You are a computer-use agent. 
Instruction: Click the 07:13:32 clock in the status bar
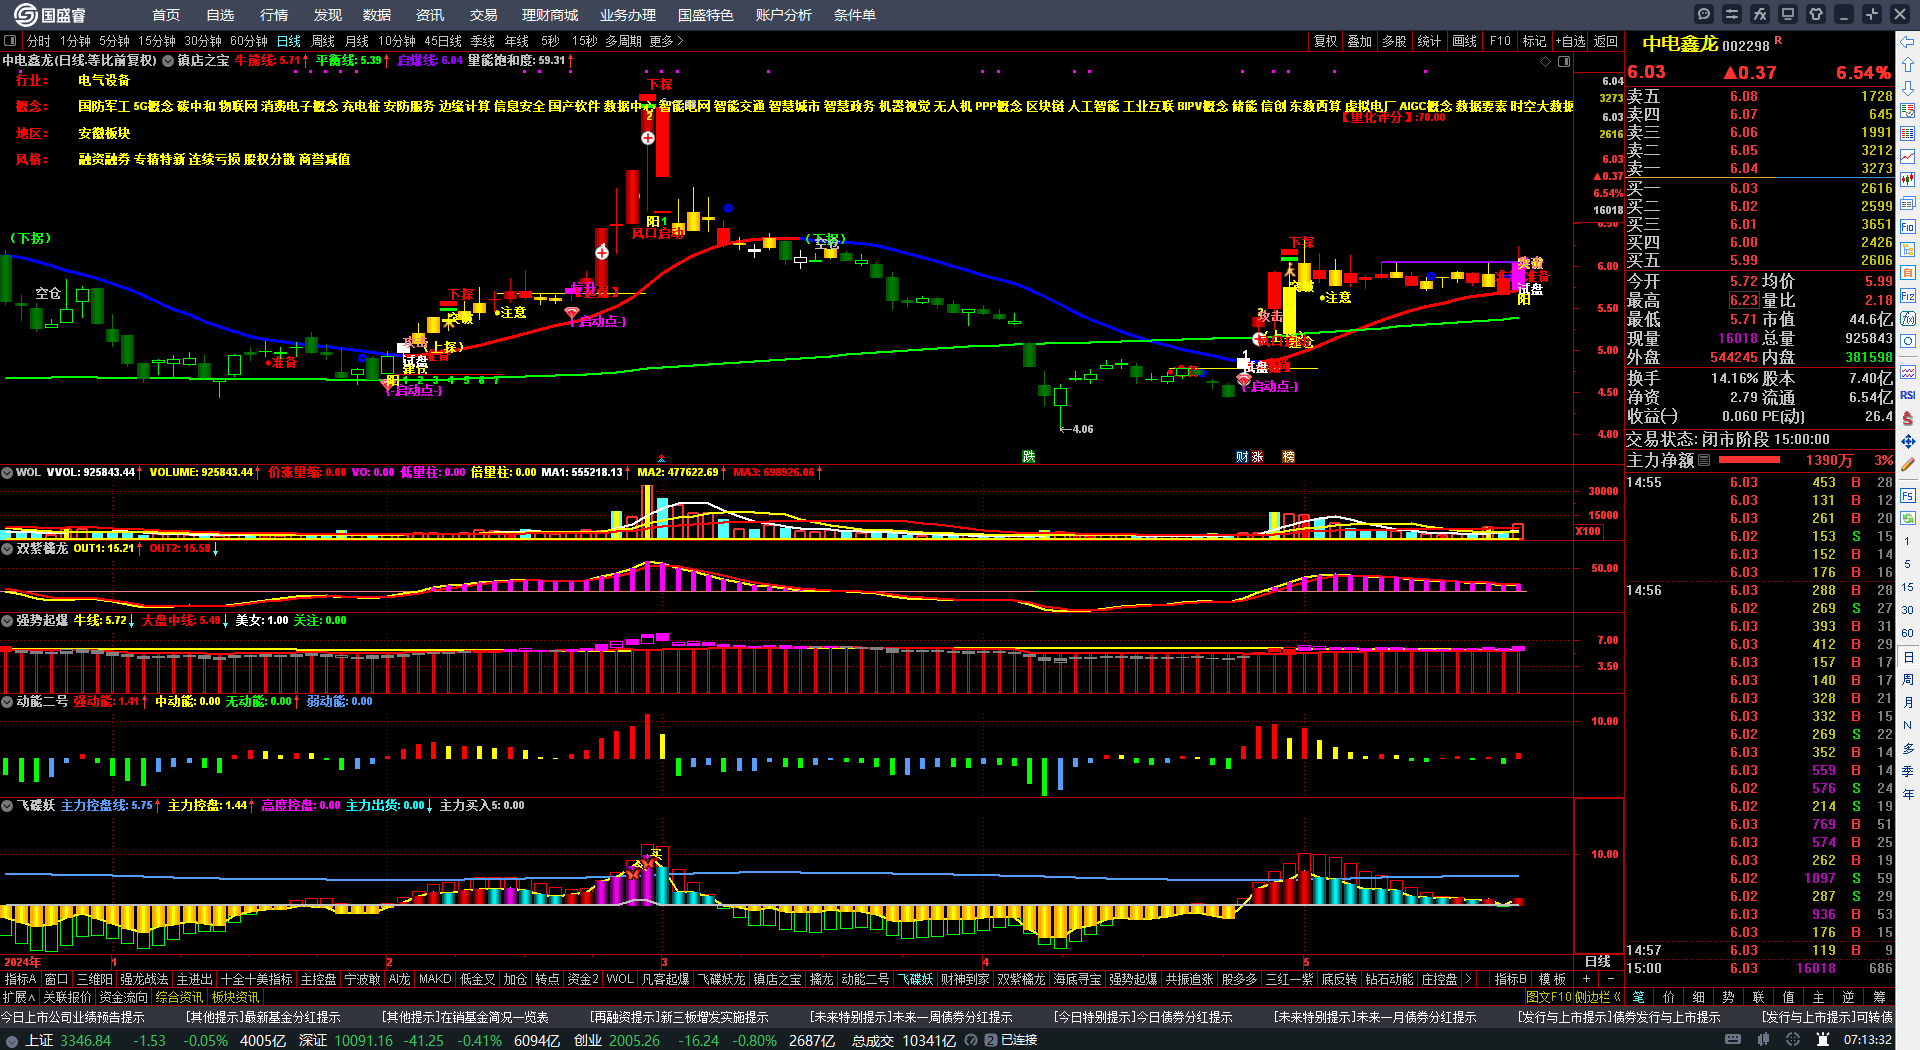click(1867, 1040)
